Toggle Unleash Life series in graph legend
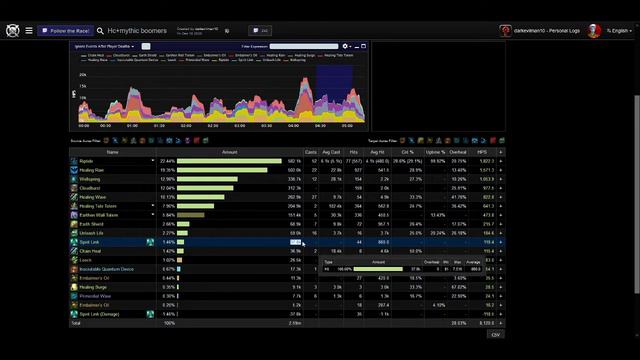This screenshot has height=360, width=640. tap(269, 60)
